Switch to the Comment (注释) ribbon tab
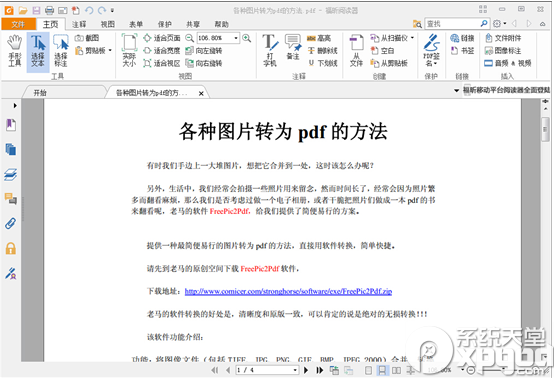 79,24
